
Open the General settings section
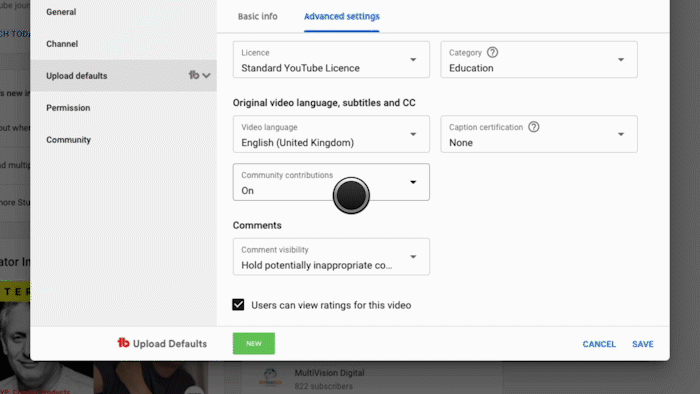click(x=61, y=12)
